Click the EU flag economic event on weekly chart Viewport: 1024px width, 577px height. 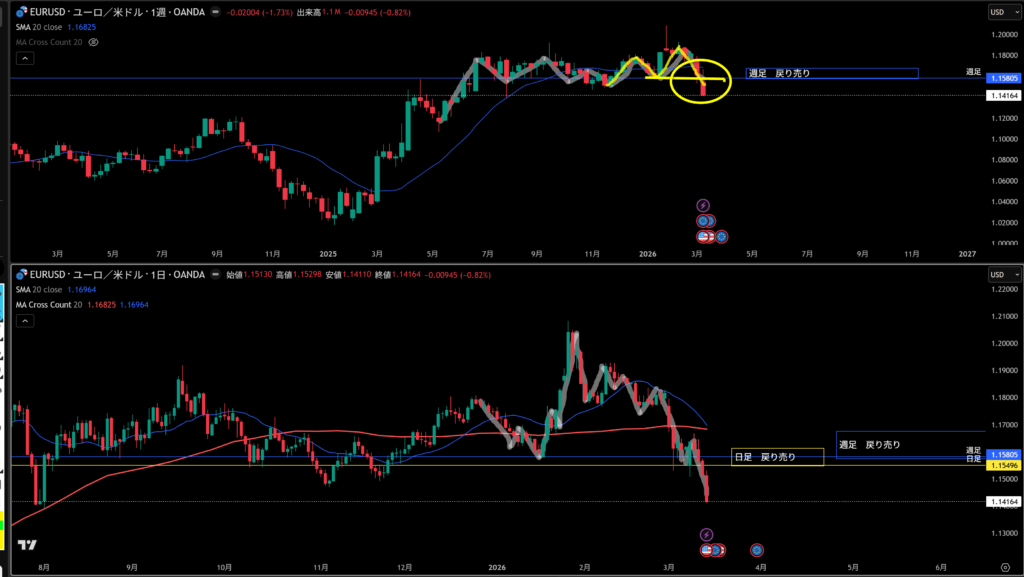(704, 221)
